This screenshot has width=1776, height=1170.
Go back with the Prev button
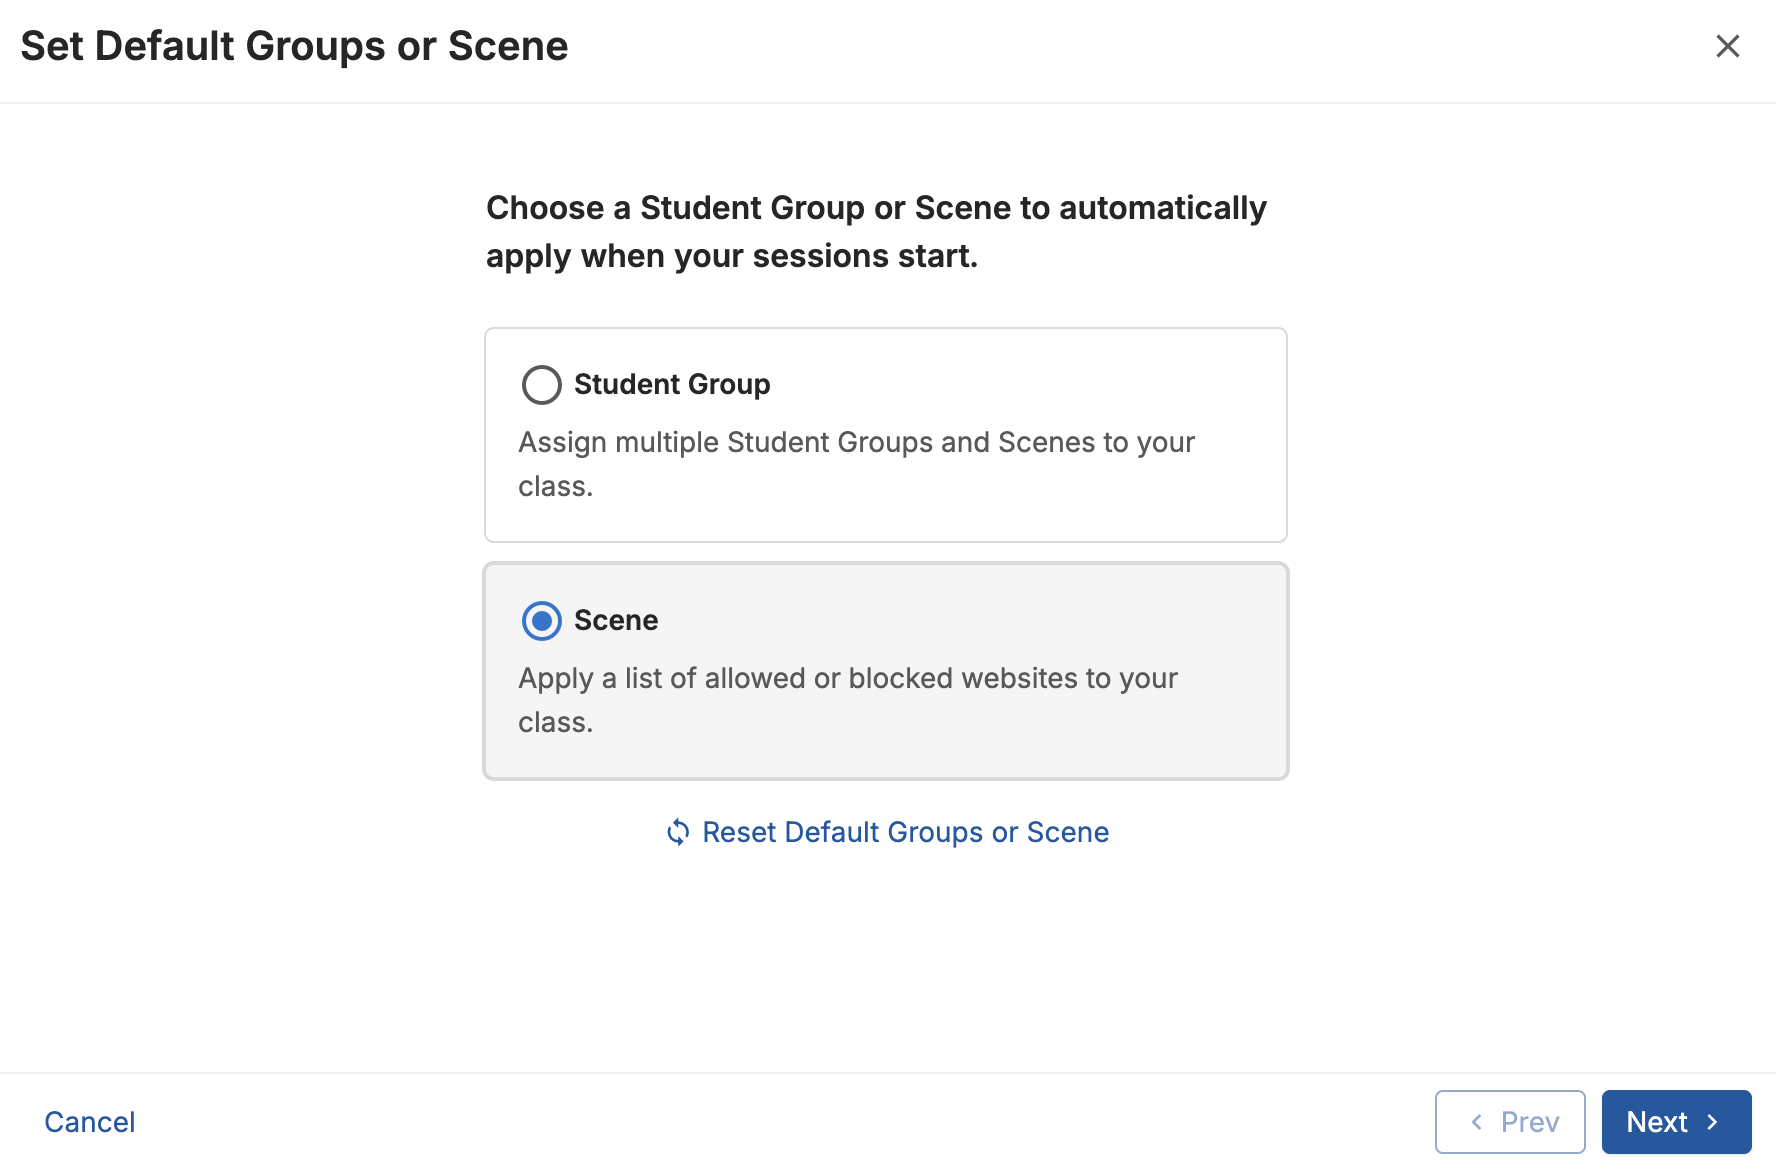click(x=1510, y=1122)
